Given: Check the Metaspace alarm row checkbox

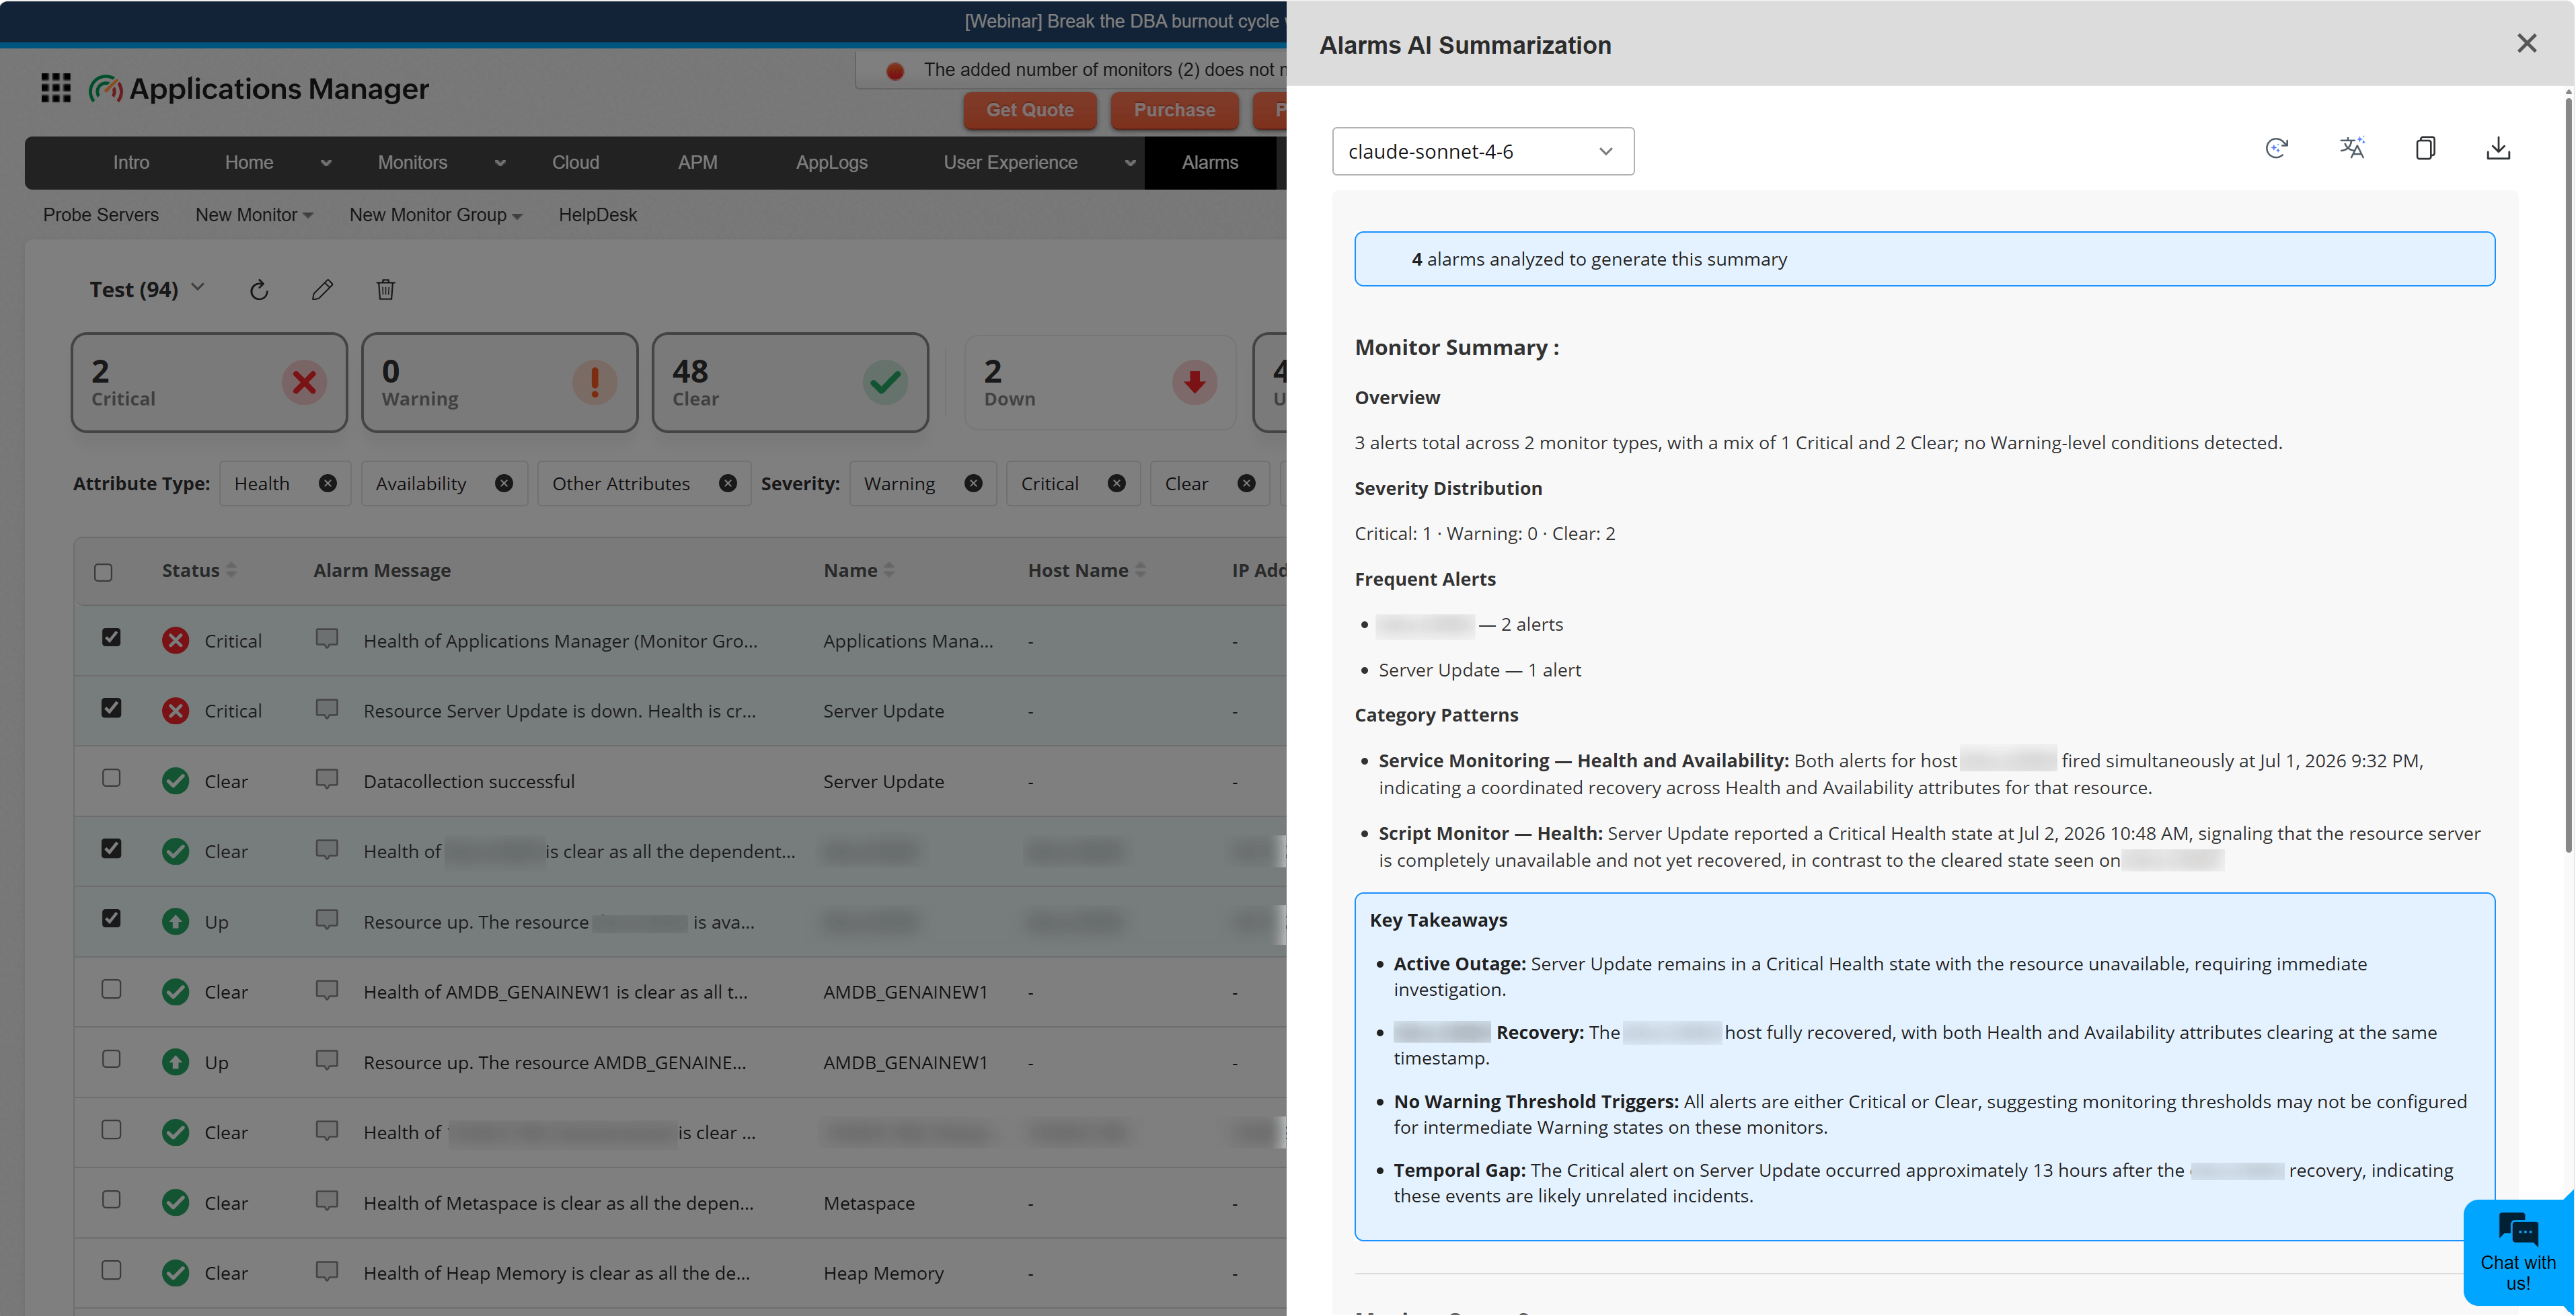Looking at the screenshot, I should (x=111, y=1200).
